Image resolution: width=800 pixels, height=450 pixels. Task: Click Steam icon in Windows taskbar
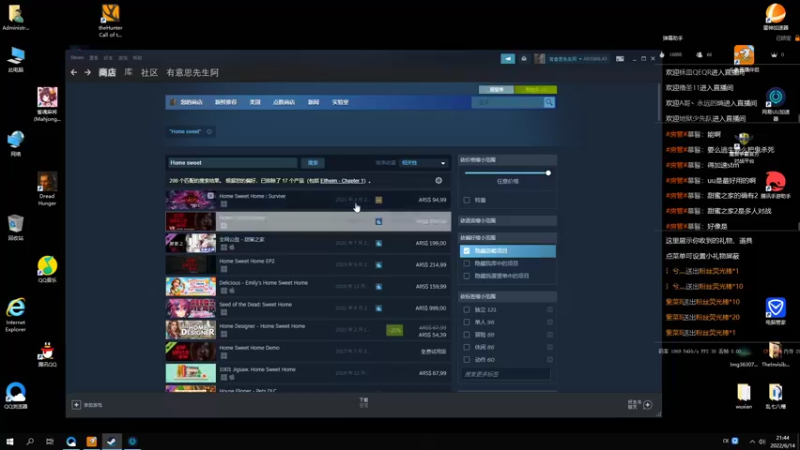pyautogui.click(x=111, y=441)
